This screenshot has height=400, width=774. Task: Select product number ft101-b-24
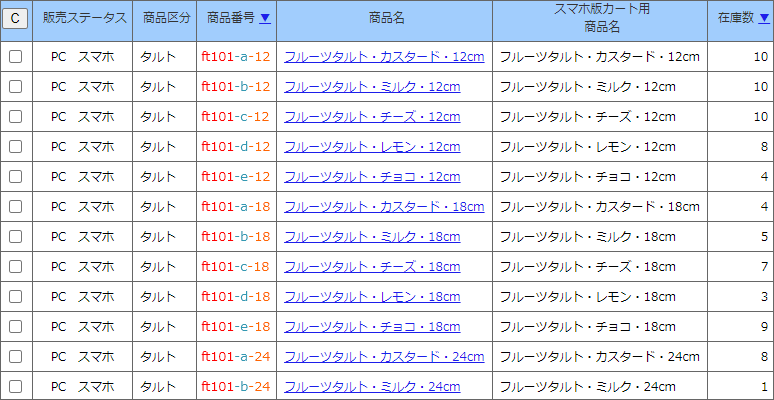236,386
